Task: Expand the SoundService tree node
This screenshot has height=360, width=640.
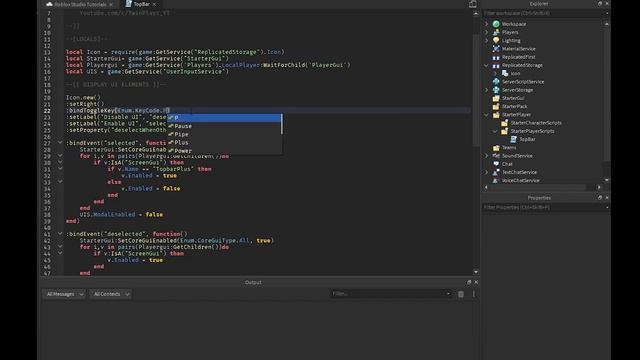Action: click(487, 156)
